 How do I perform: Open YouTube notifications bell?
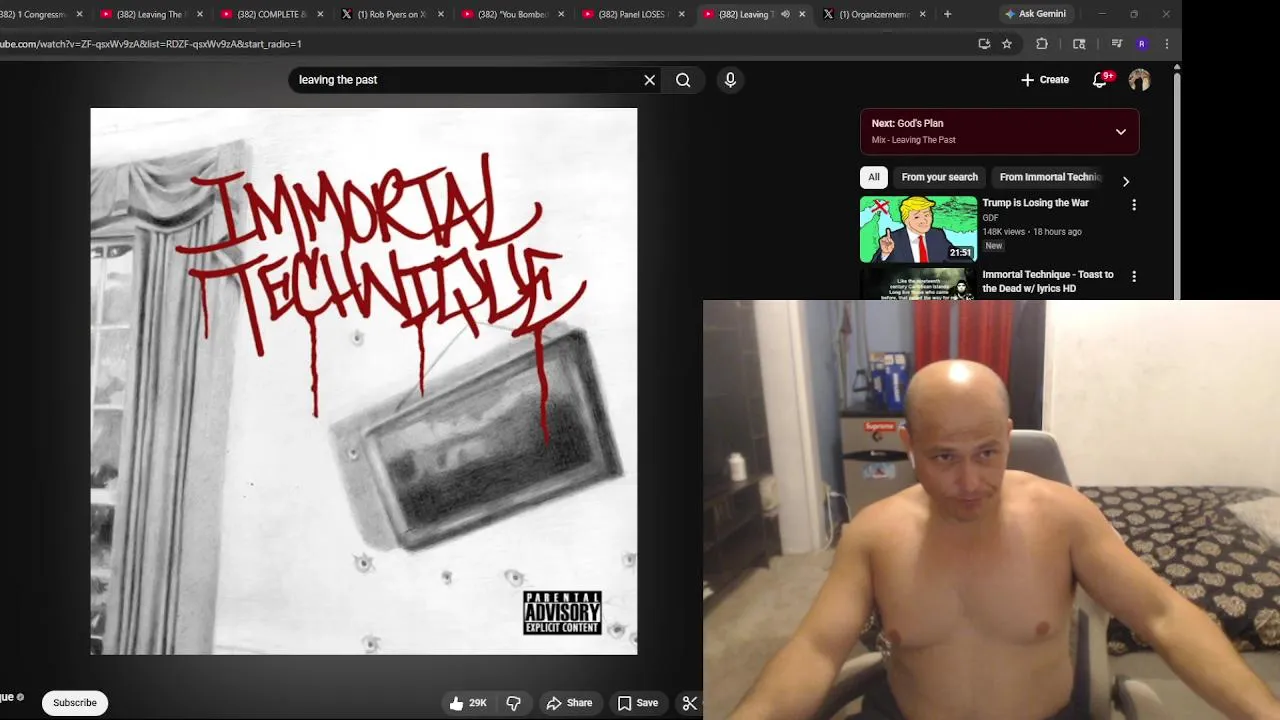[1100, 80]
